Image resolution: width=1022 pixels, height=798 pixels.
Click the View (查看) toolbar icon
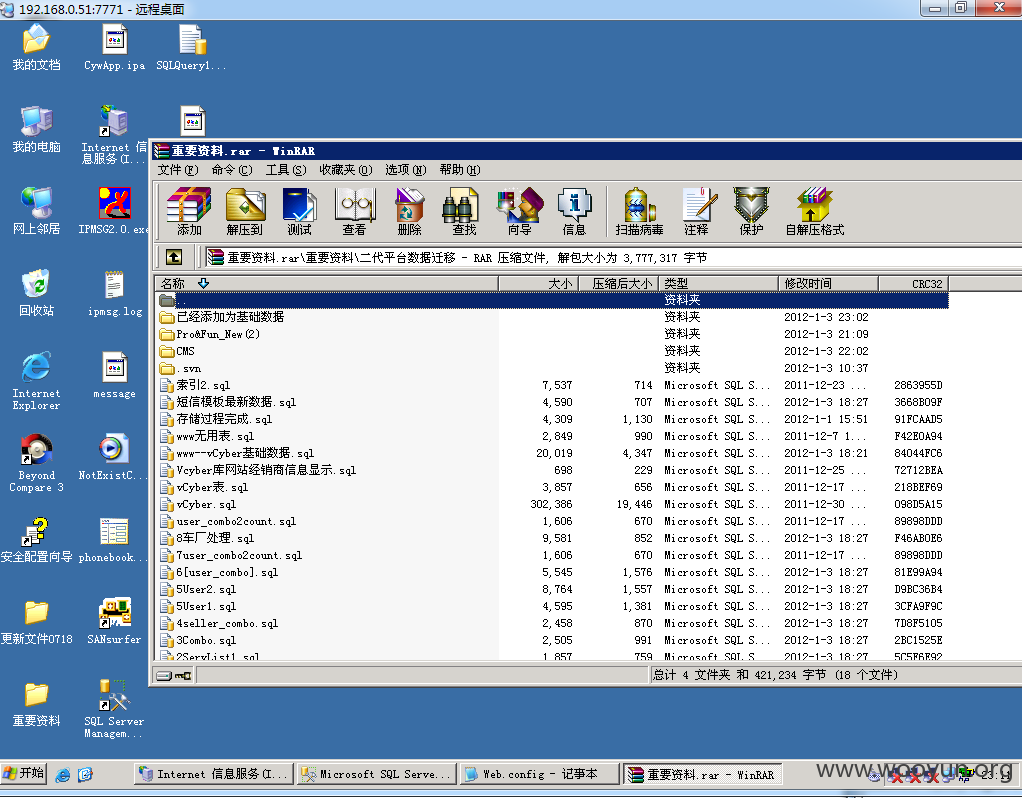(355, 211)
